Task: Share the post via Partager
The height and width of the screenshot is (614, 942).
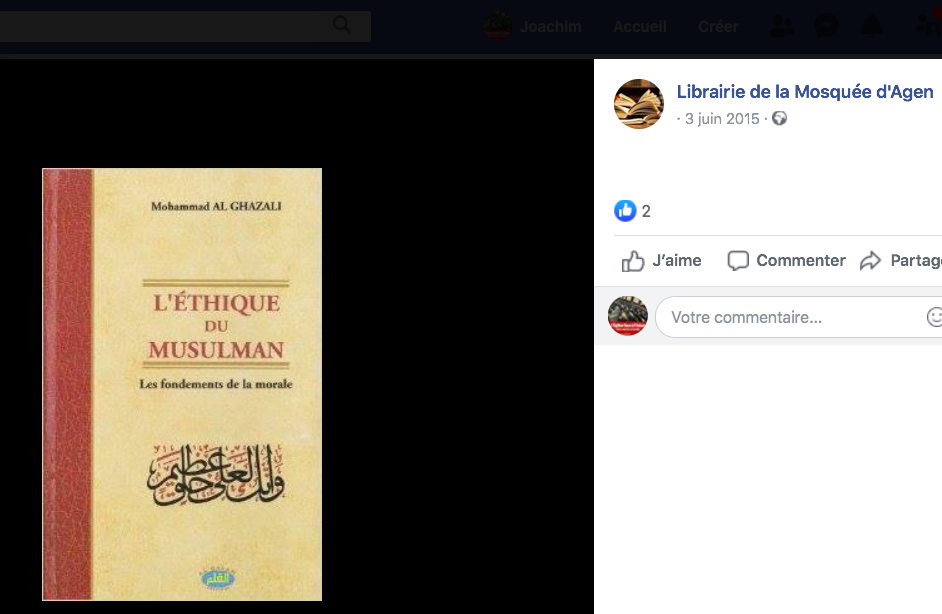Action: [901, 261]
